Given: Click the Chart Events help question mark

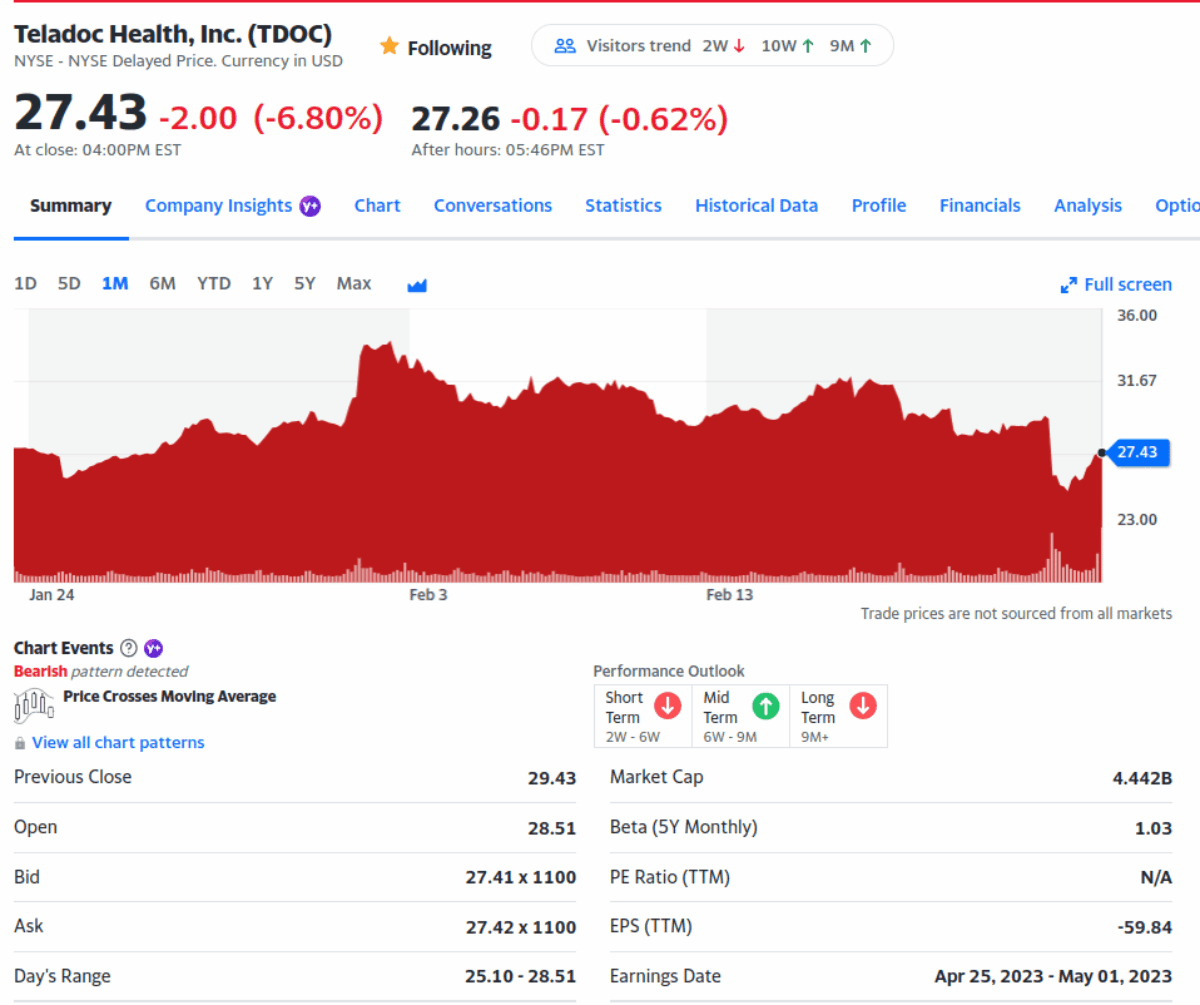Looking at the screenshot, I should point(128,648).
